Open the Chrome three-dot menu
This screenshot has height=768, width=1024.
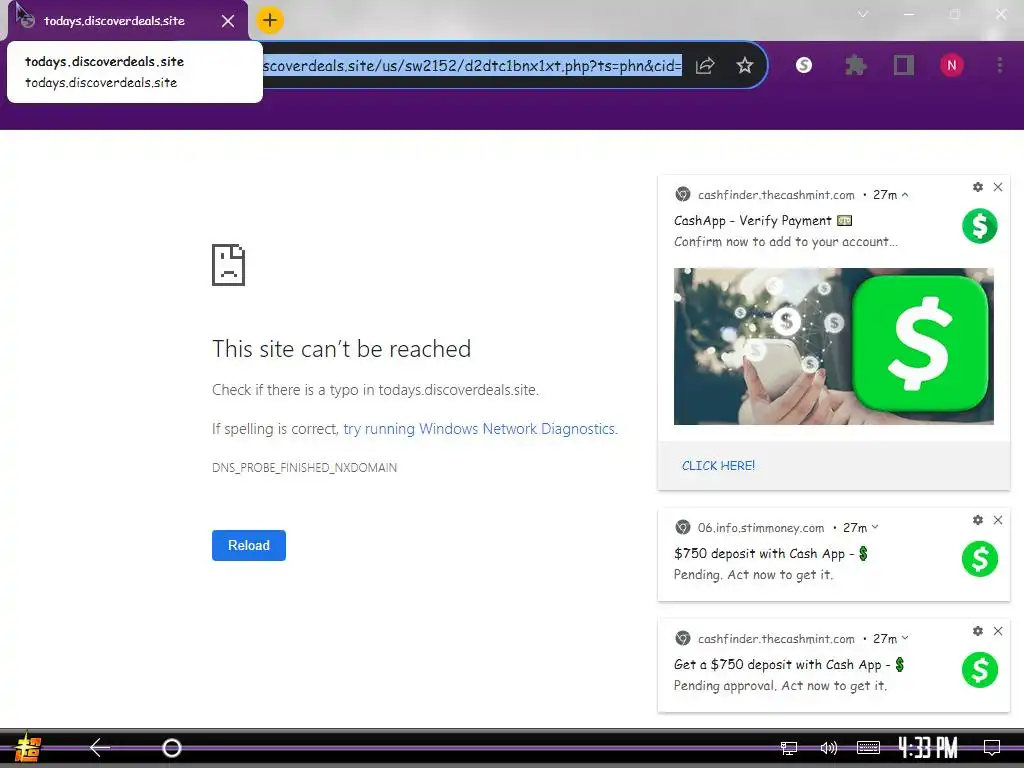[999, 65]
